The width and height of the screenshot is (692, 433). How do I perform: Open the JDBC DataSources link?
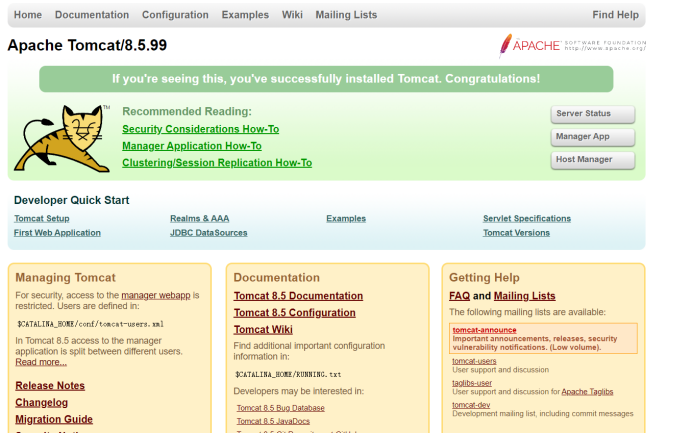click(209, 233)
